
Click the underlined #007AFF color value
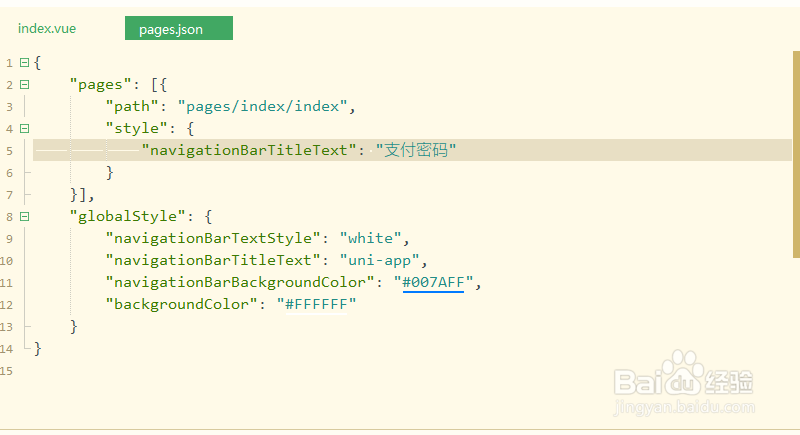[x=433, y=282]
